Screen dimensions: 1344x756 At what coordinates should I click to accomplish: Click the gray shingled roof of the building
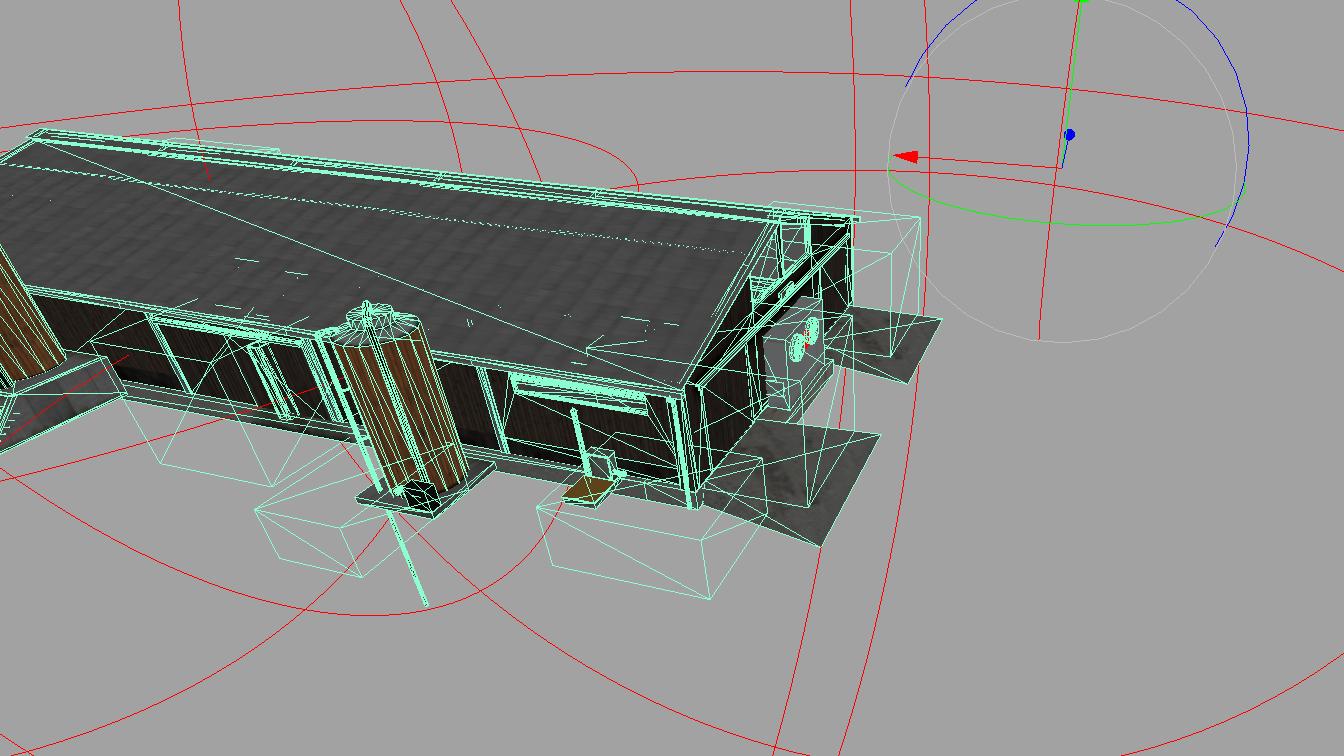(x=400, y=240)
